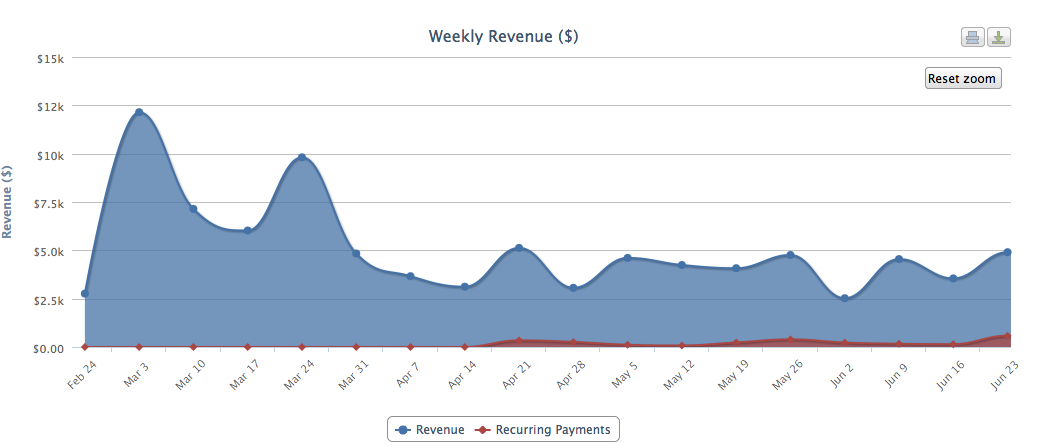
Task: Click the Mar 24 revenue data point
Action: tap(302, 158)
